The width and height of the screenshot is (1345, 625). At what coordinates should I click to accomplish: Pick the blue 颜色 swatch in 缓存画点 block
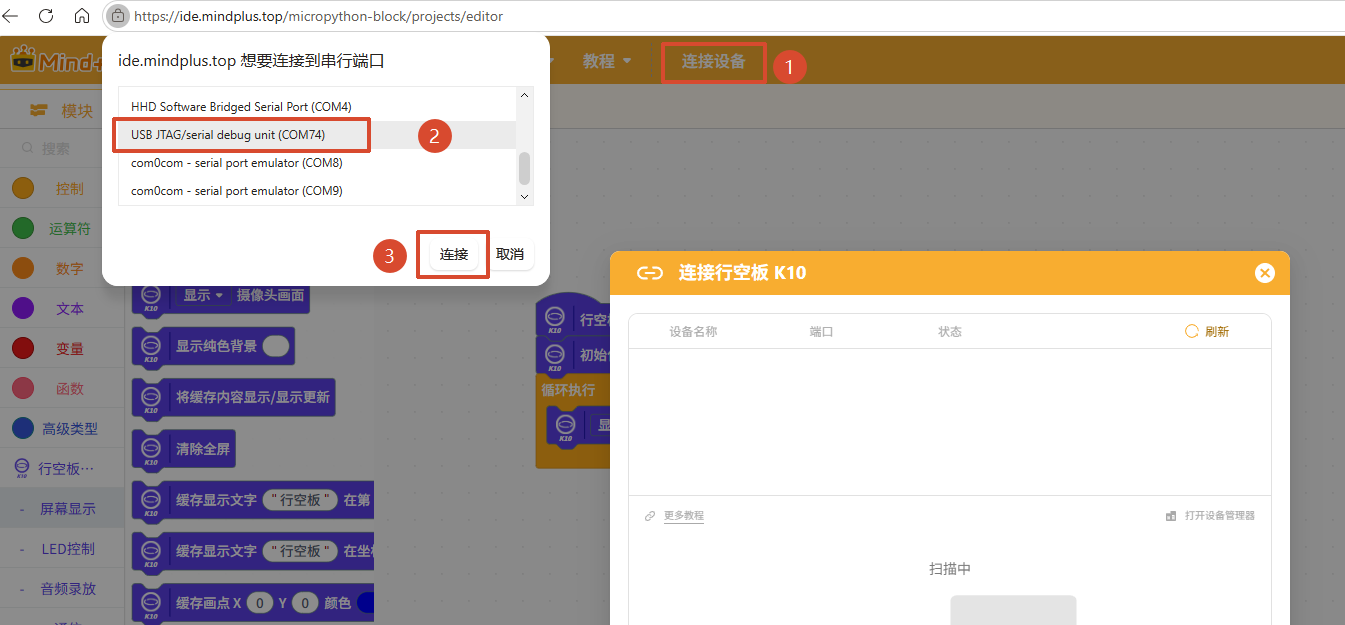(366, 603)
